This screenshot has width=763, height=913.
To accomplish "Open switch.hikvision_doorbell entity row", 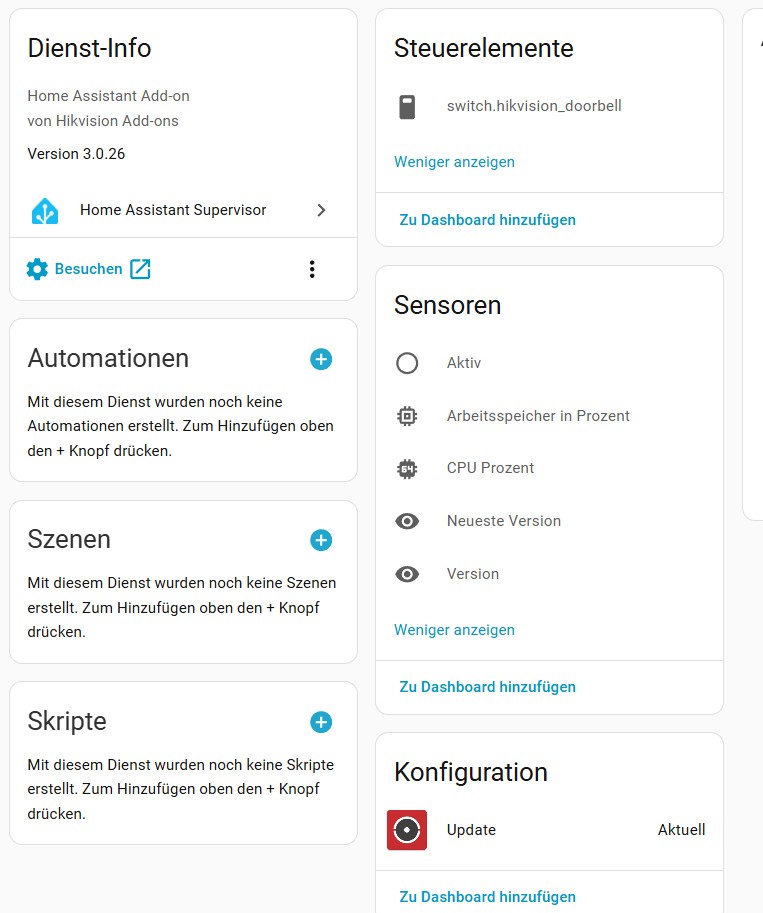I will [x=534, y=106].
